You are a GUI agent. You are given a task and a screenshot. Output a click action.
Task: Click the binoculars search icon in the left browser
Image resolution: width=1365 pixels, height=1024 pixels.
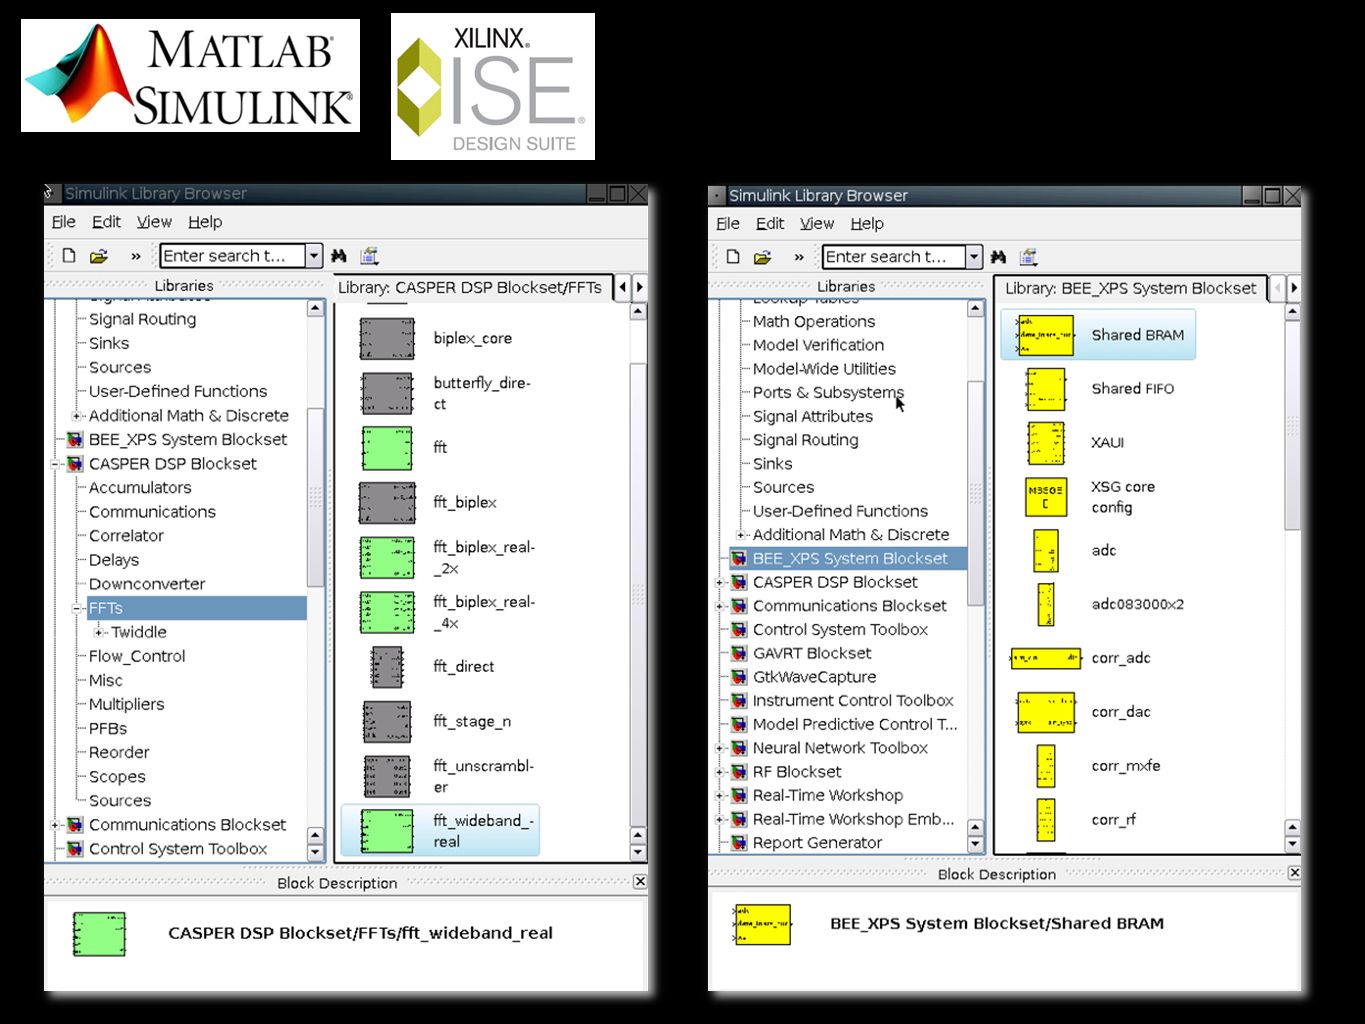coord(339,256)
